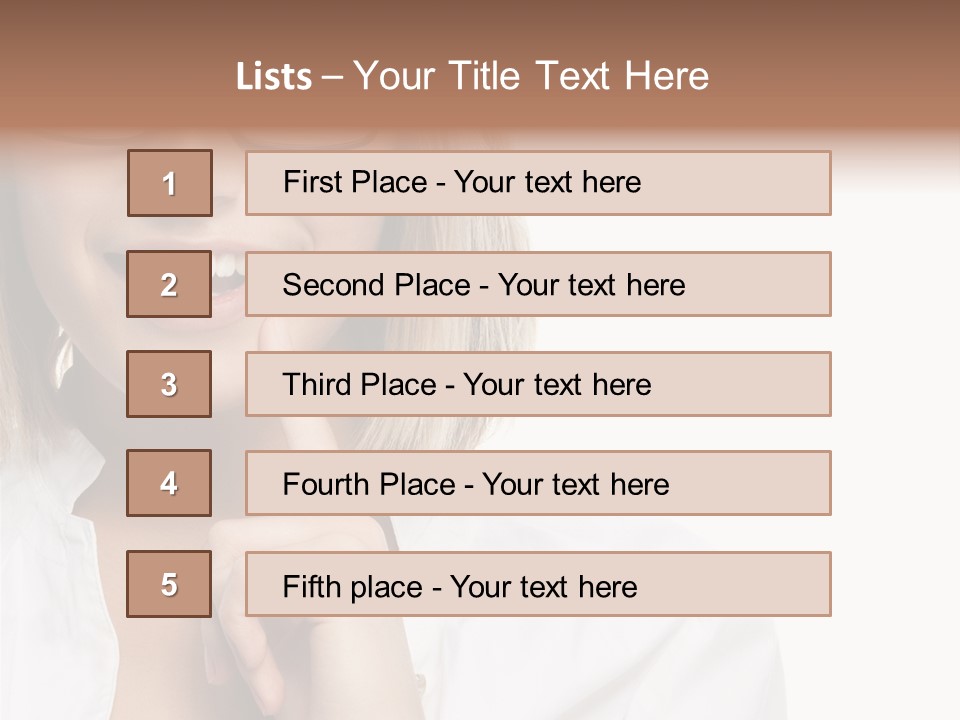The image size is (960, 720).
Task: Select the Fourth Place text bar
Action: tap(538, 483)
